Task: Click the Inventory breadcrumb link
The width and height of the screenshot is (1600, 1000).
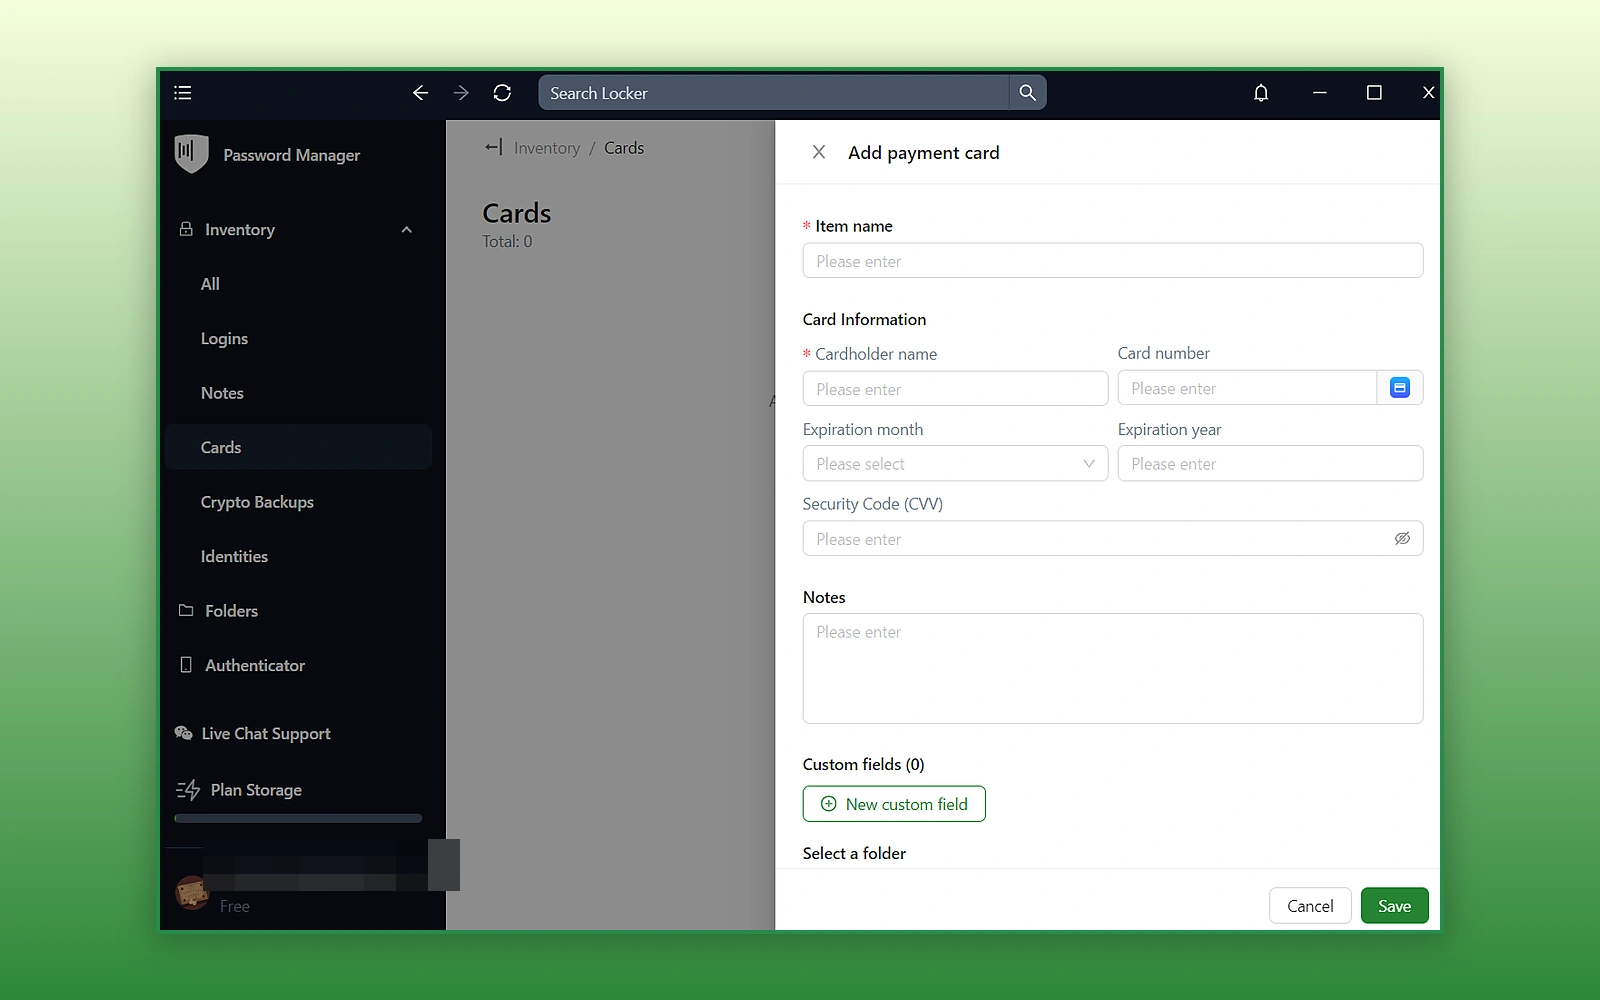Action: (547, 148)
